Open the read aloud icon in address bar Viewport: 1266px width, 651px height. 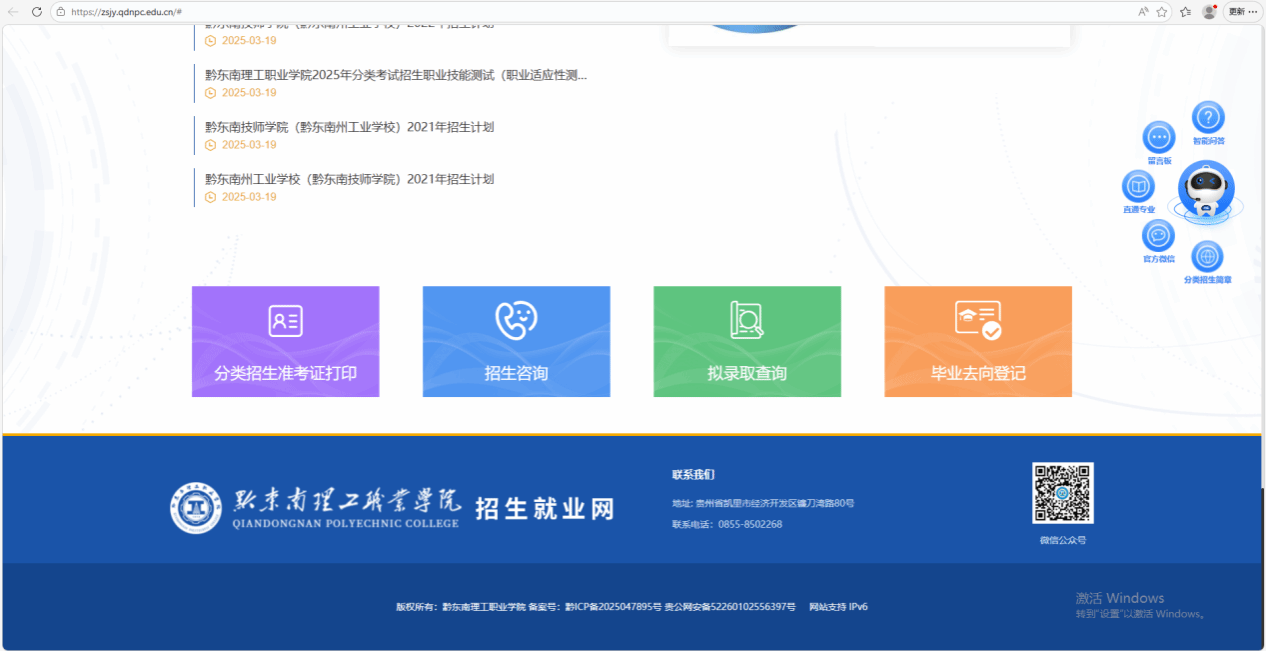(x=1143, y=12)
